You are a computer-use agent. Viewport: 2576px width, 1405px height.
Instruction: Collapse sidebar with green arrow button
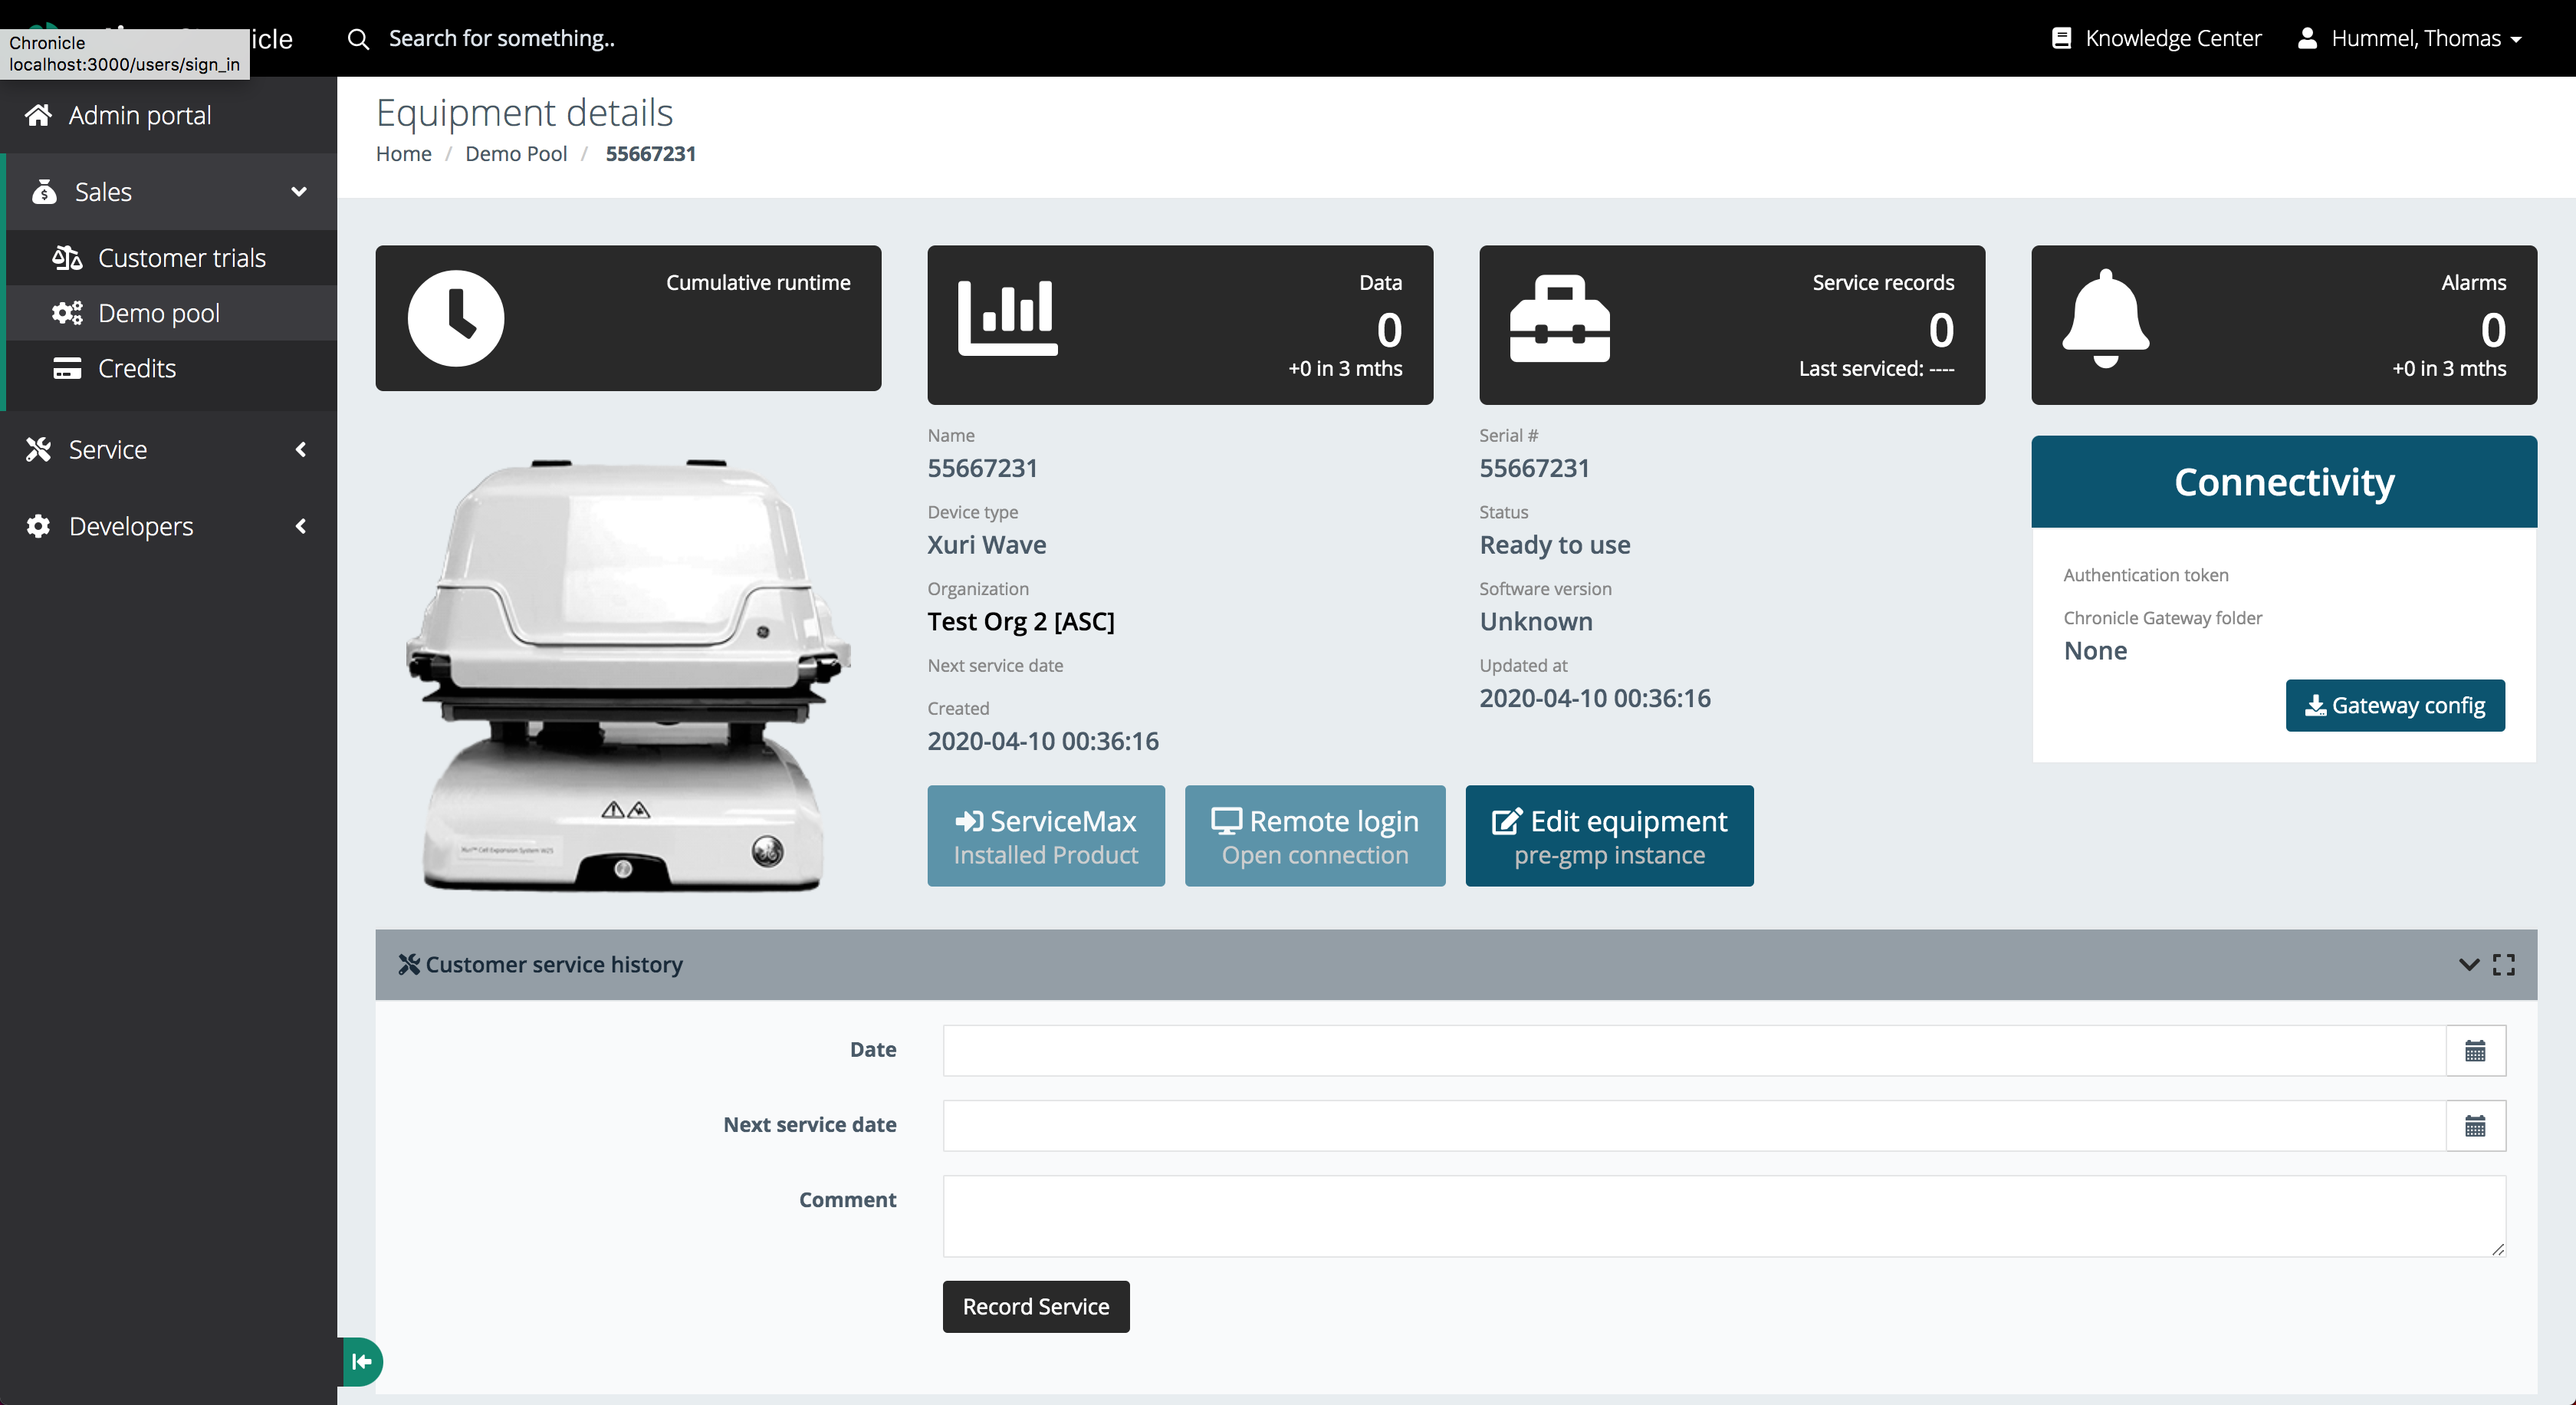pyautogui.click(x=362, y=1361)
